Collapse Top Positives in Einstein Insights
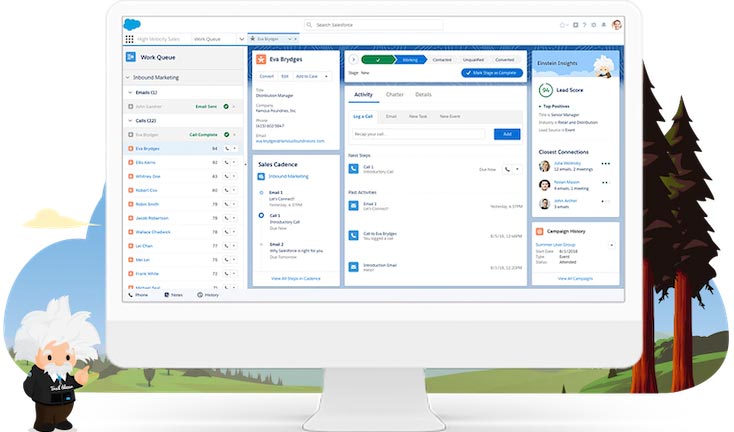 point(540,107)
